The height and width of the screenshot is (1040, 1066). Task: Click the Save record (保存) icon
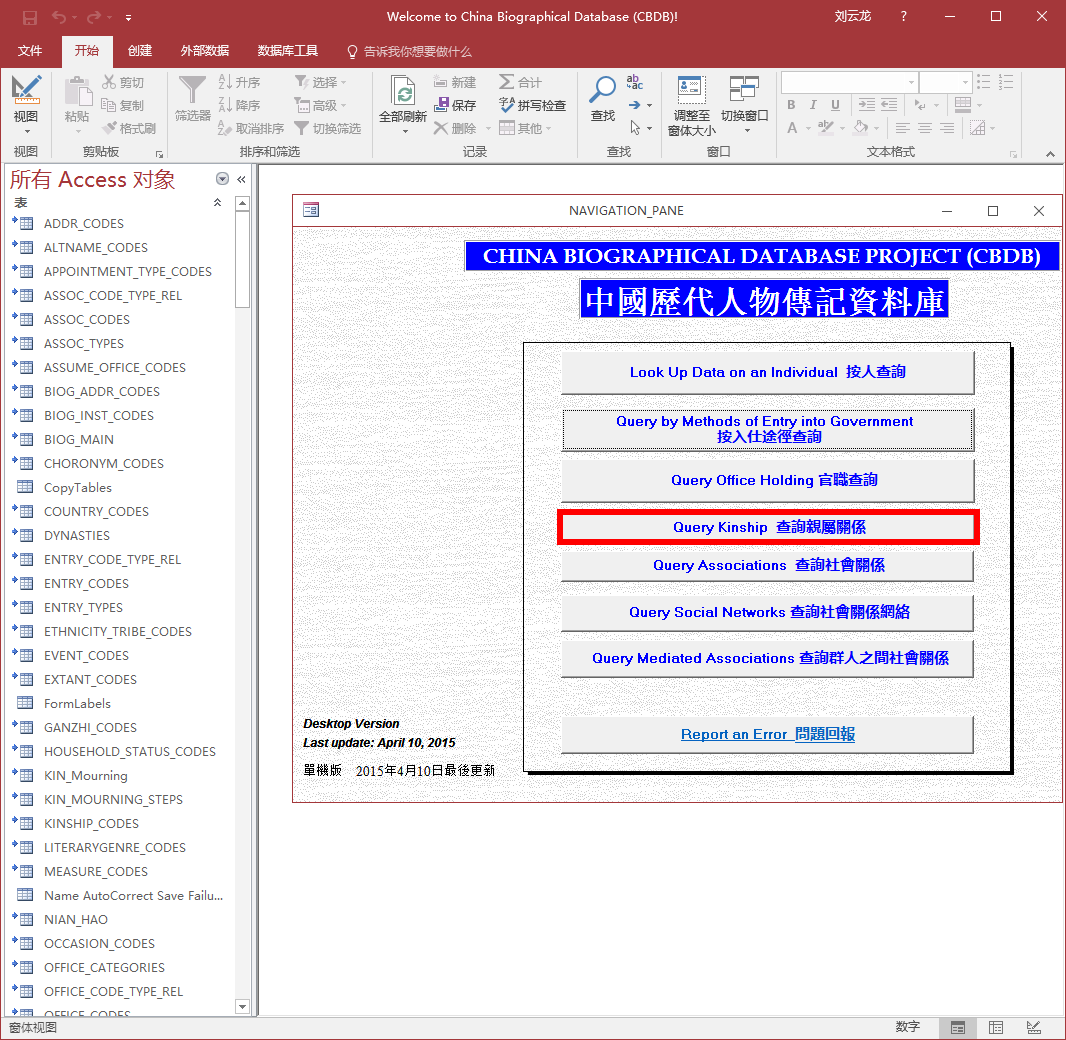coord(443,105)
